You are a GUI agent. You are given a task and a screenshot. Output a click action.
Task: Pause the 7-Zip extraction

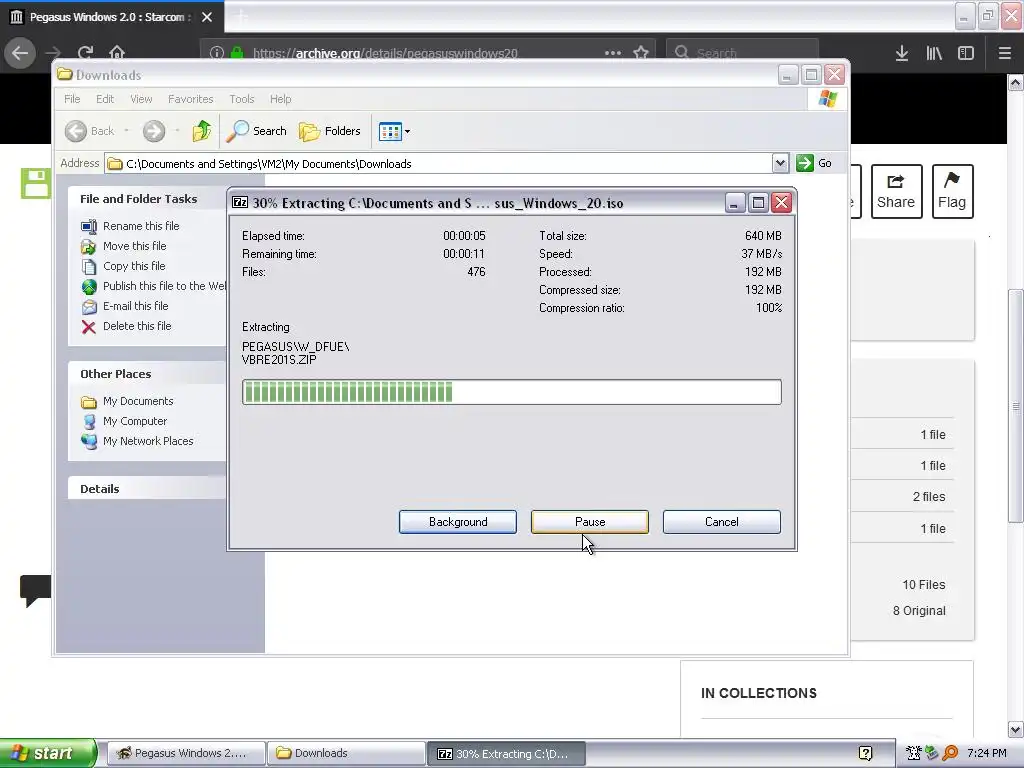click(x=590, y=522)
